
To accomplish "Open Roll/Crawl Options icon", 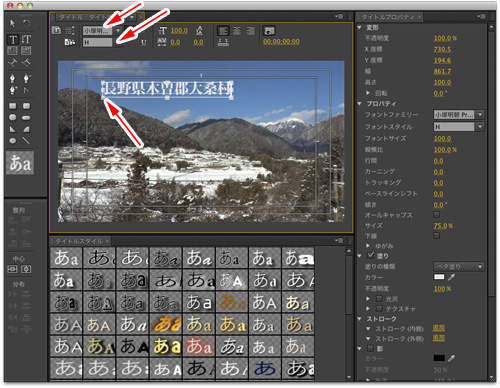I will coord(70,30).
